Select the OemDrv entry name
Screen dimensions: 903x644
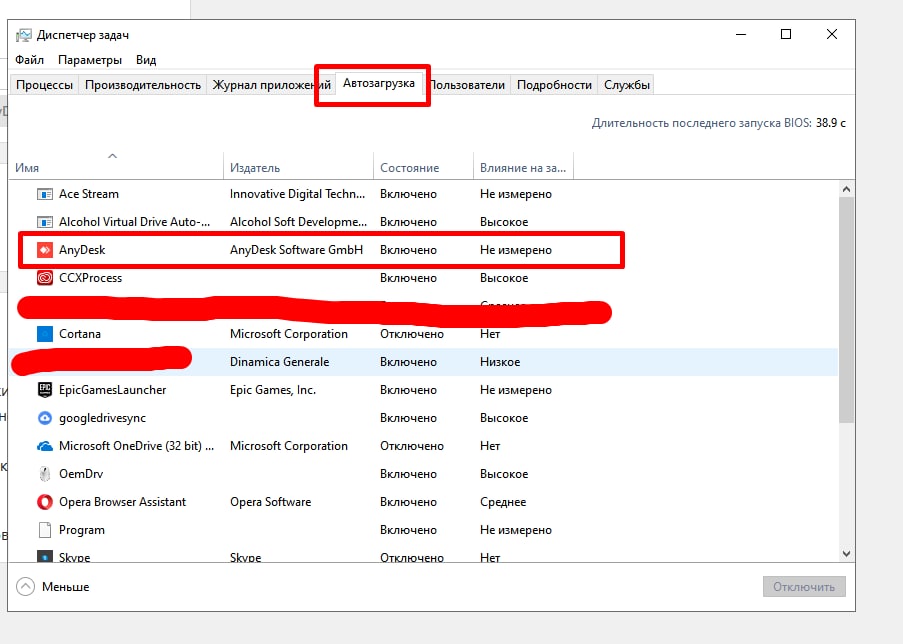coord(81,474)
